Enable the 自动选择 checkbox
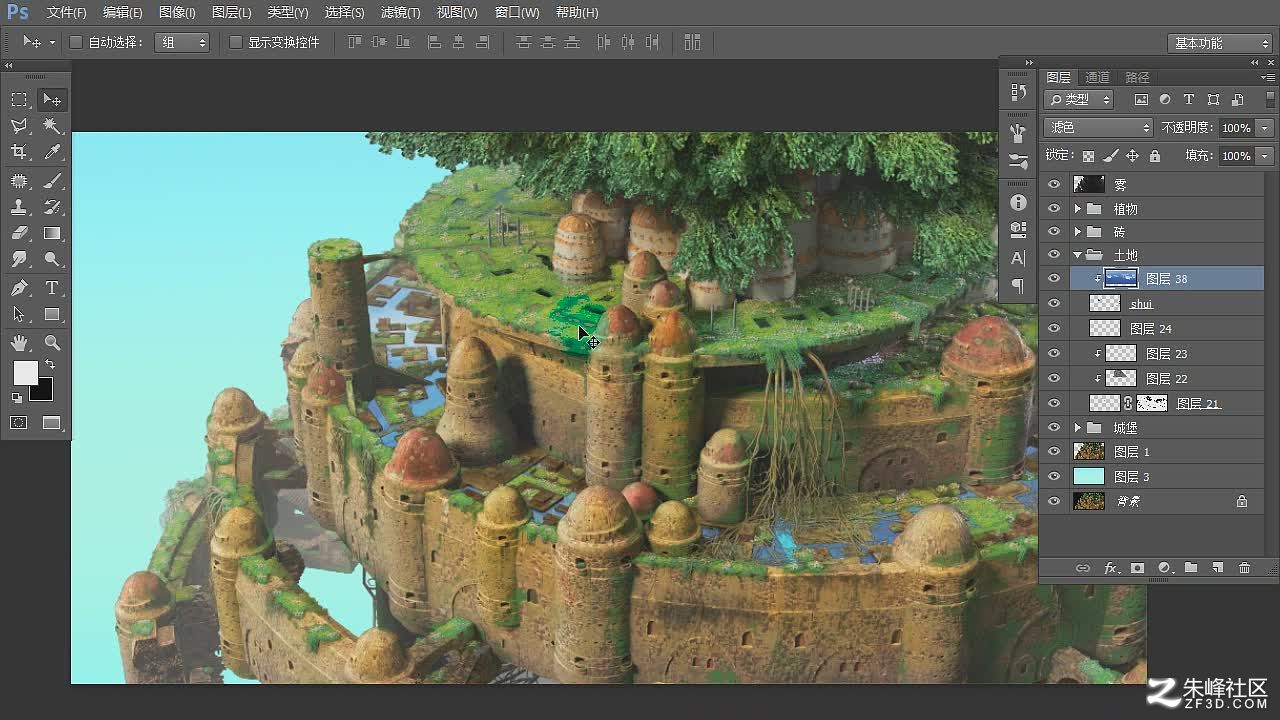Viewport: 1280px width, 720px height. click(76, 42)
